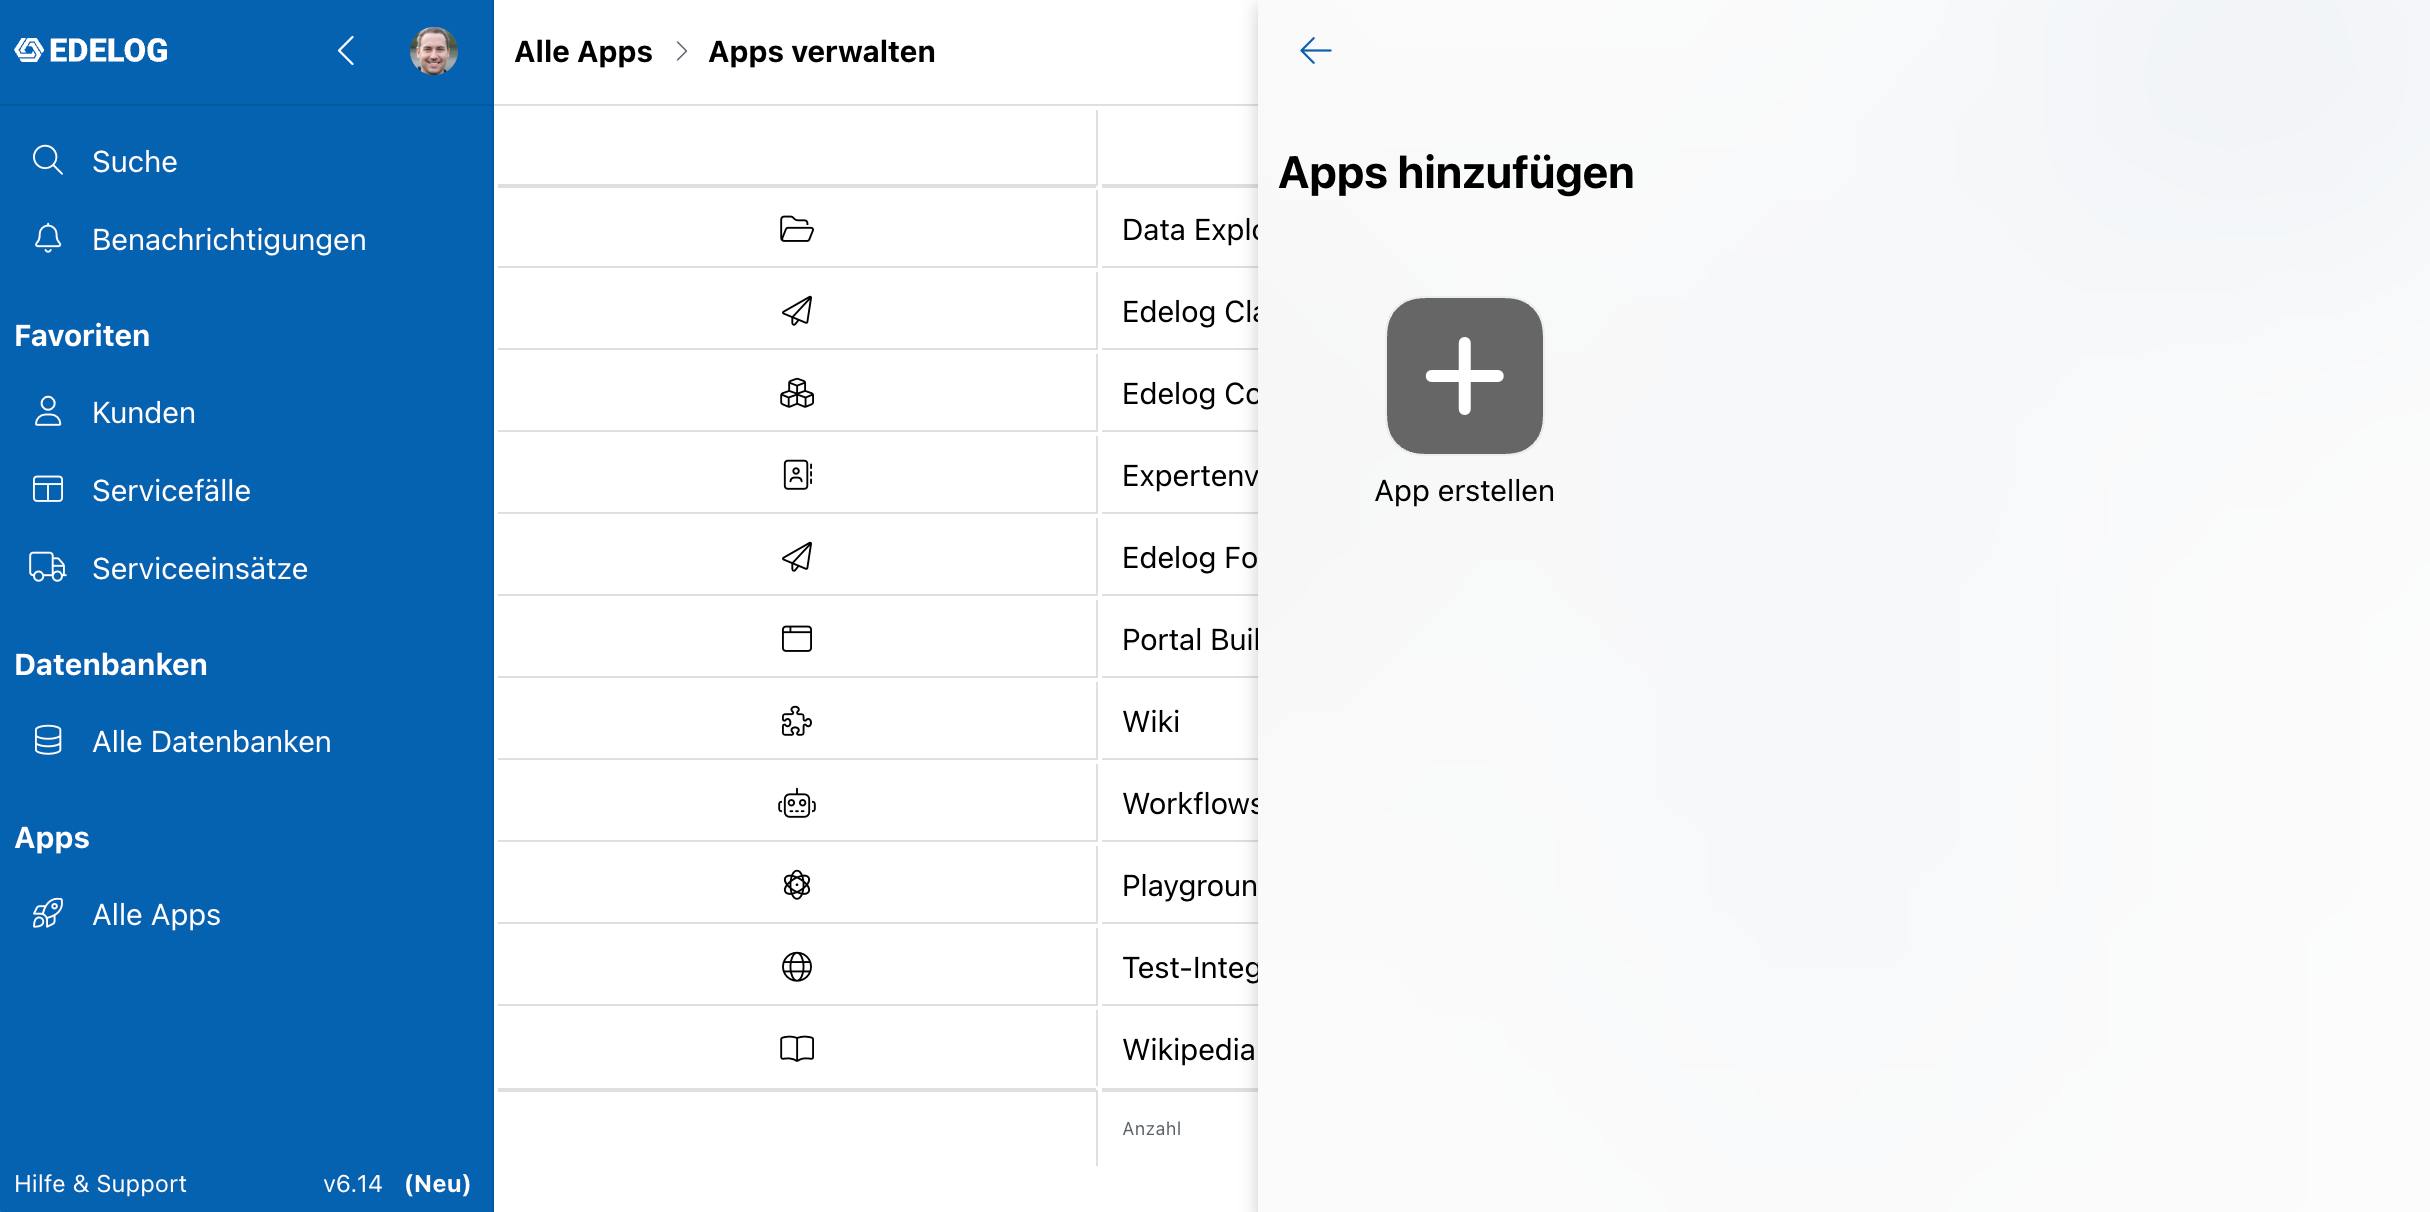Click the Datenbanken section header
The height and width of the screenshot is (1212, 2430).
pyautogui.click(x=111, y=665)
